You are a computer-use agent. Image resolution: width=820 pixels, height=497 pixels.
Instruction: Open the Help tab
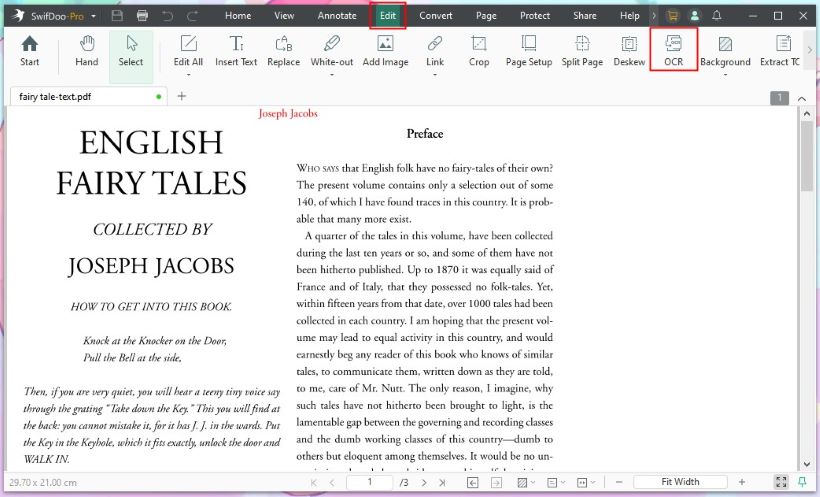click(630, 16)
